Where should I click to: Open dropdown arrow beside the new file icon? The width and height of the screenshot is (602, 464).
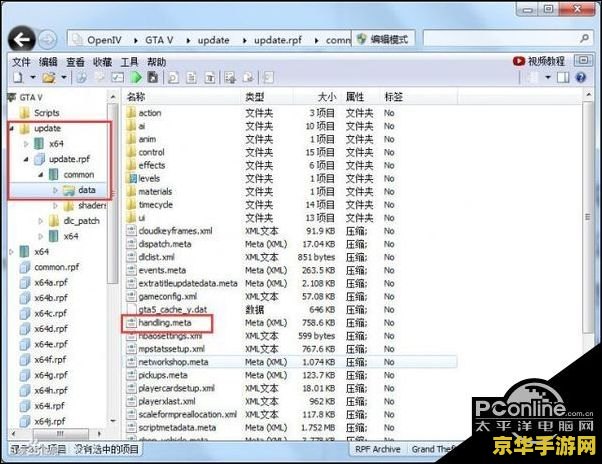(33, 78)
